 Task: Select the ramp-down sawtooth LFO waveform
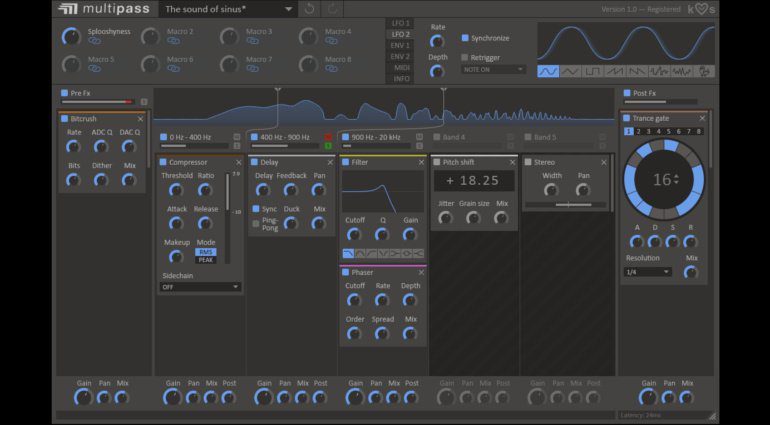[x=636, y=72]
